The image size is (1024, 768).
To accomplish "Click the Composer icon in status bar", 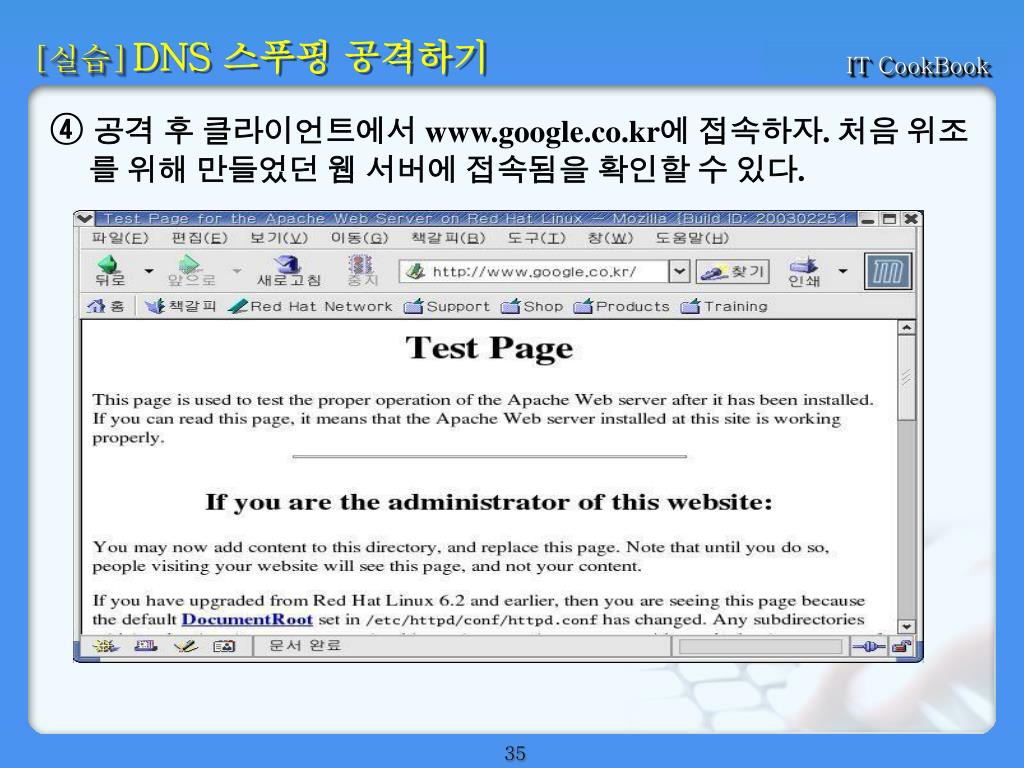I will pos(185,646).
